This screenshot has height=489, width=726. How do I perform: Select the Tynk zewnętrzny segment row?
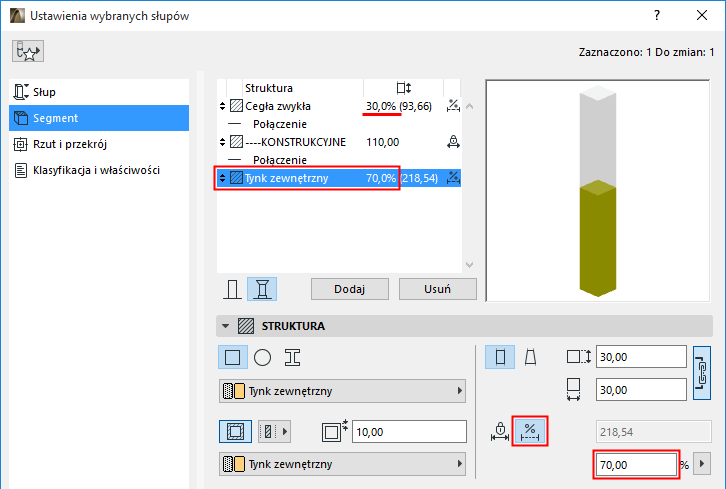(x=338, y=178)
